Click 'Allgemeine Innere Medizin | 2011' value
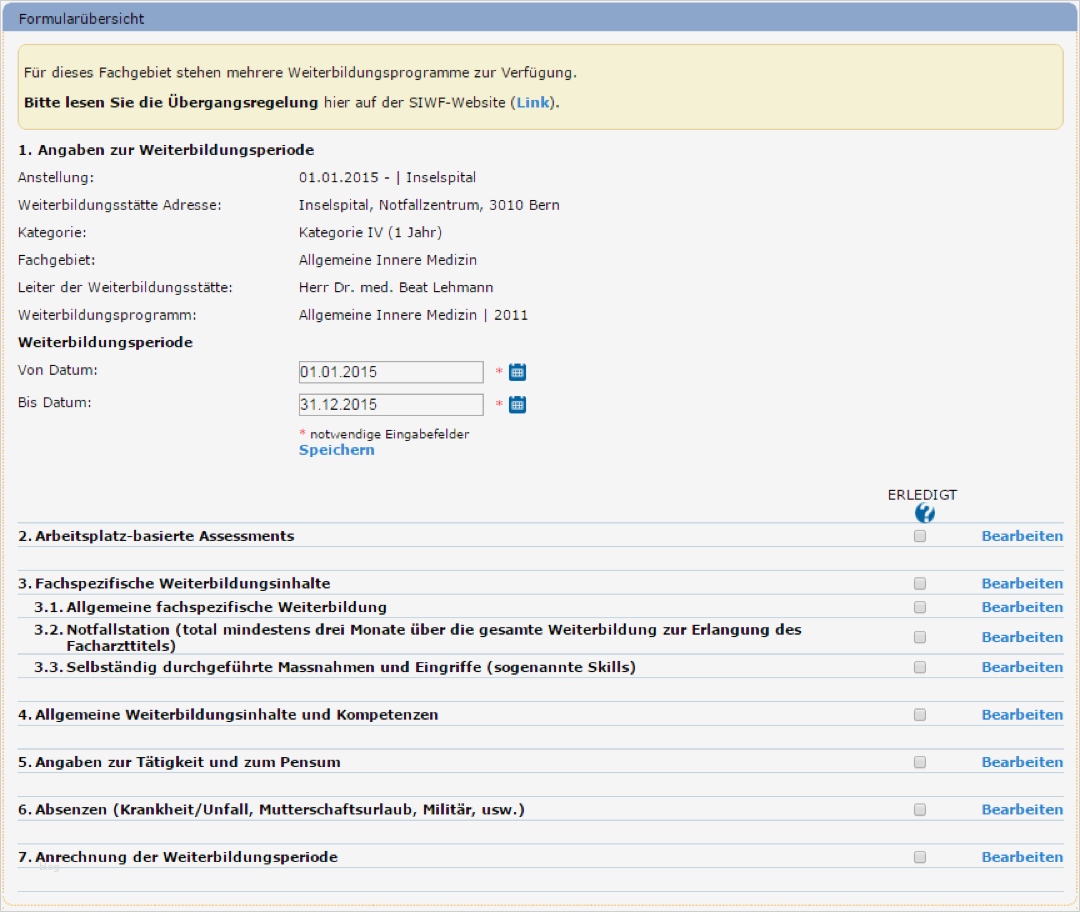Image resolution: width=1080 pixels, height=912 pixels. pos(413,315)
